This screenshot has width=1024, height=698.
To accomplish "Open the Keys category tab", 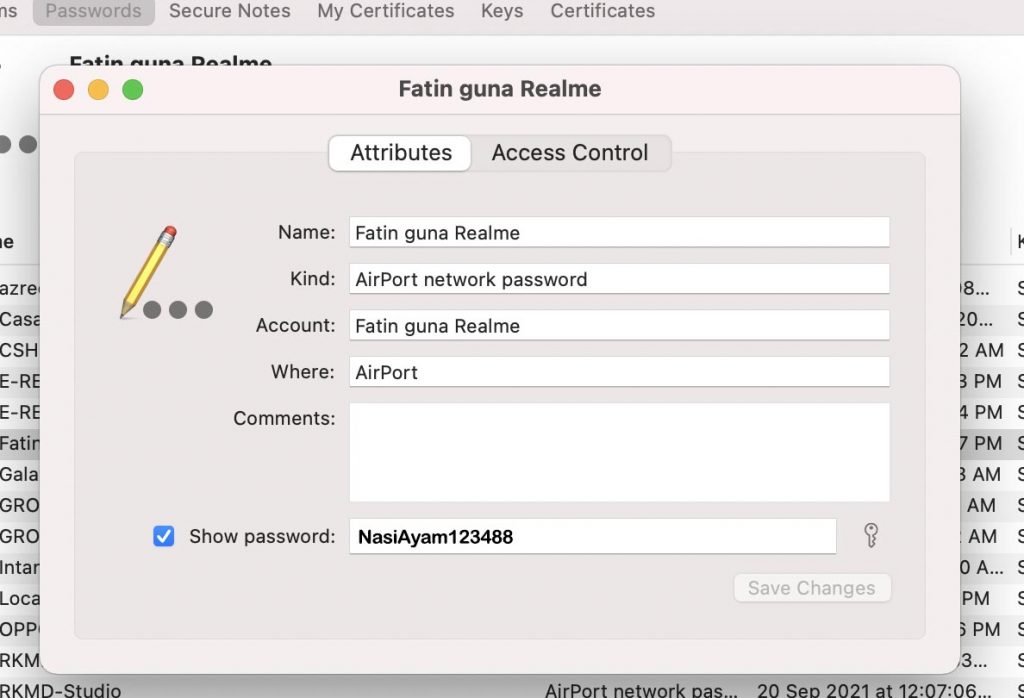I will pyautogui.click(x=502, y=11).
